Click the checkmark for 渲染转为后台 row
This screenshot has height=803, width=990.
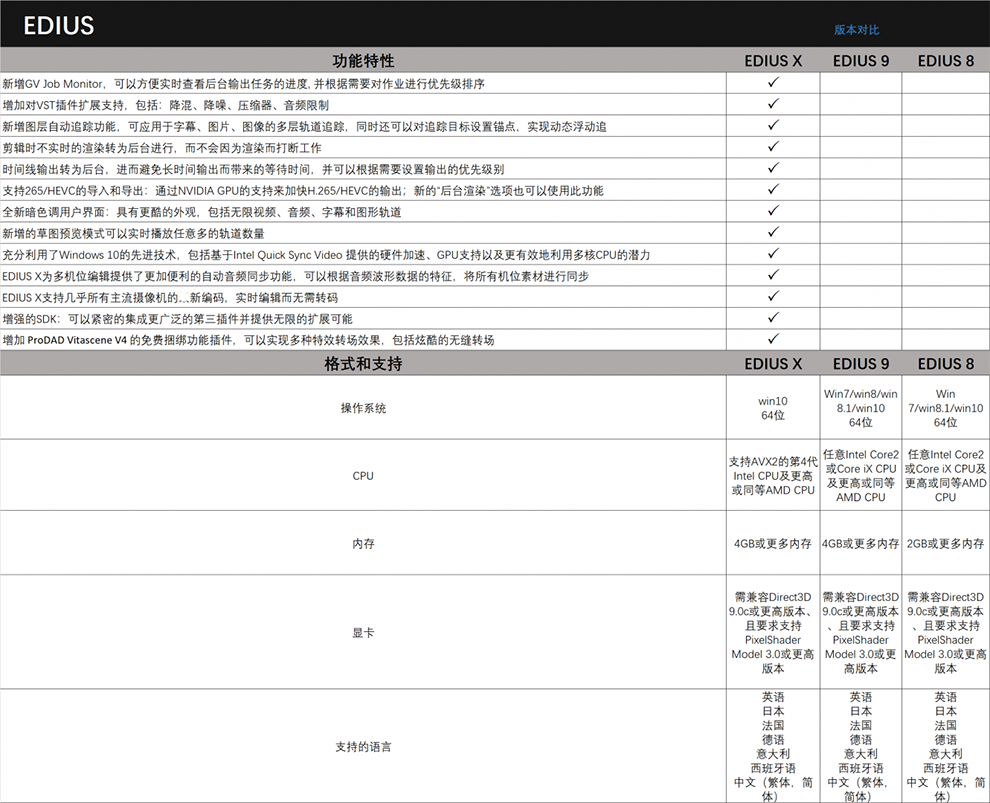point(773,146)
